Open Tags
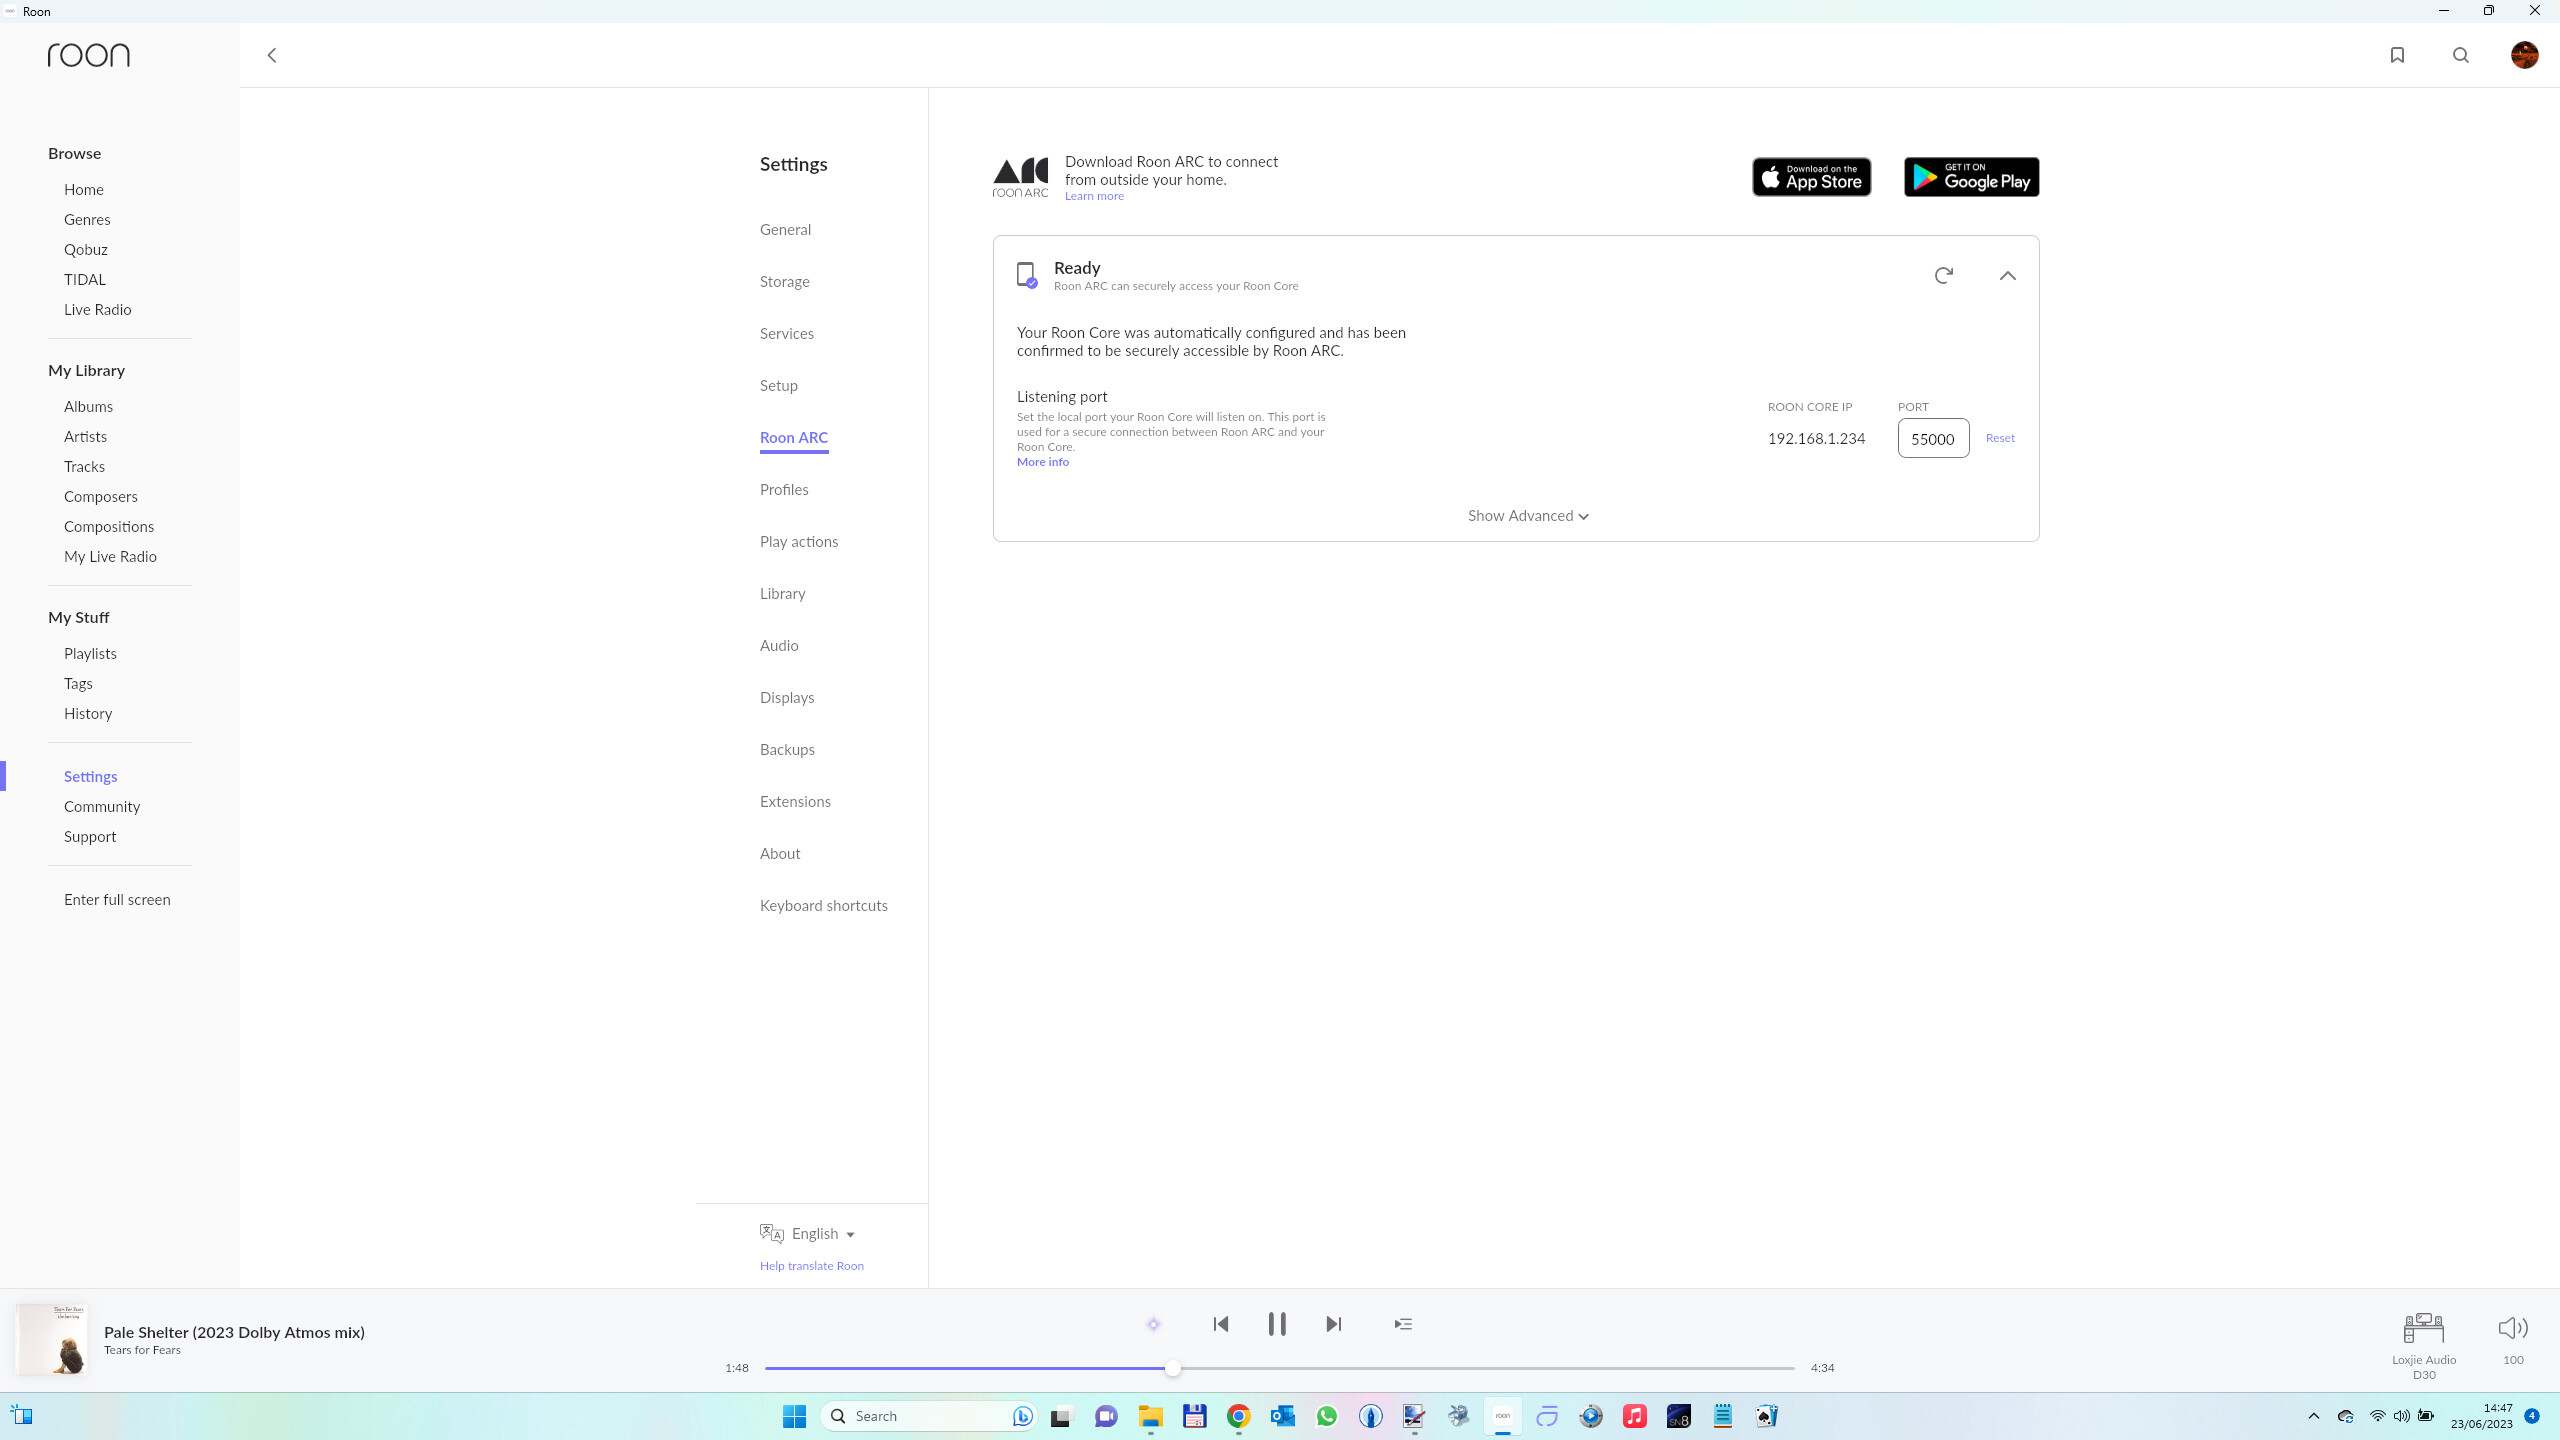2560x1440 pixels. [78, 684]
